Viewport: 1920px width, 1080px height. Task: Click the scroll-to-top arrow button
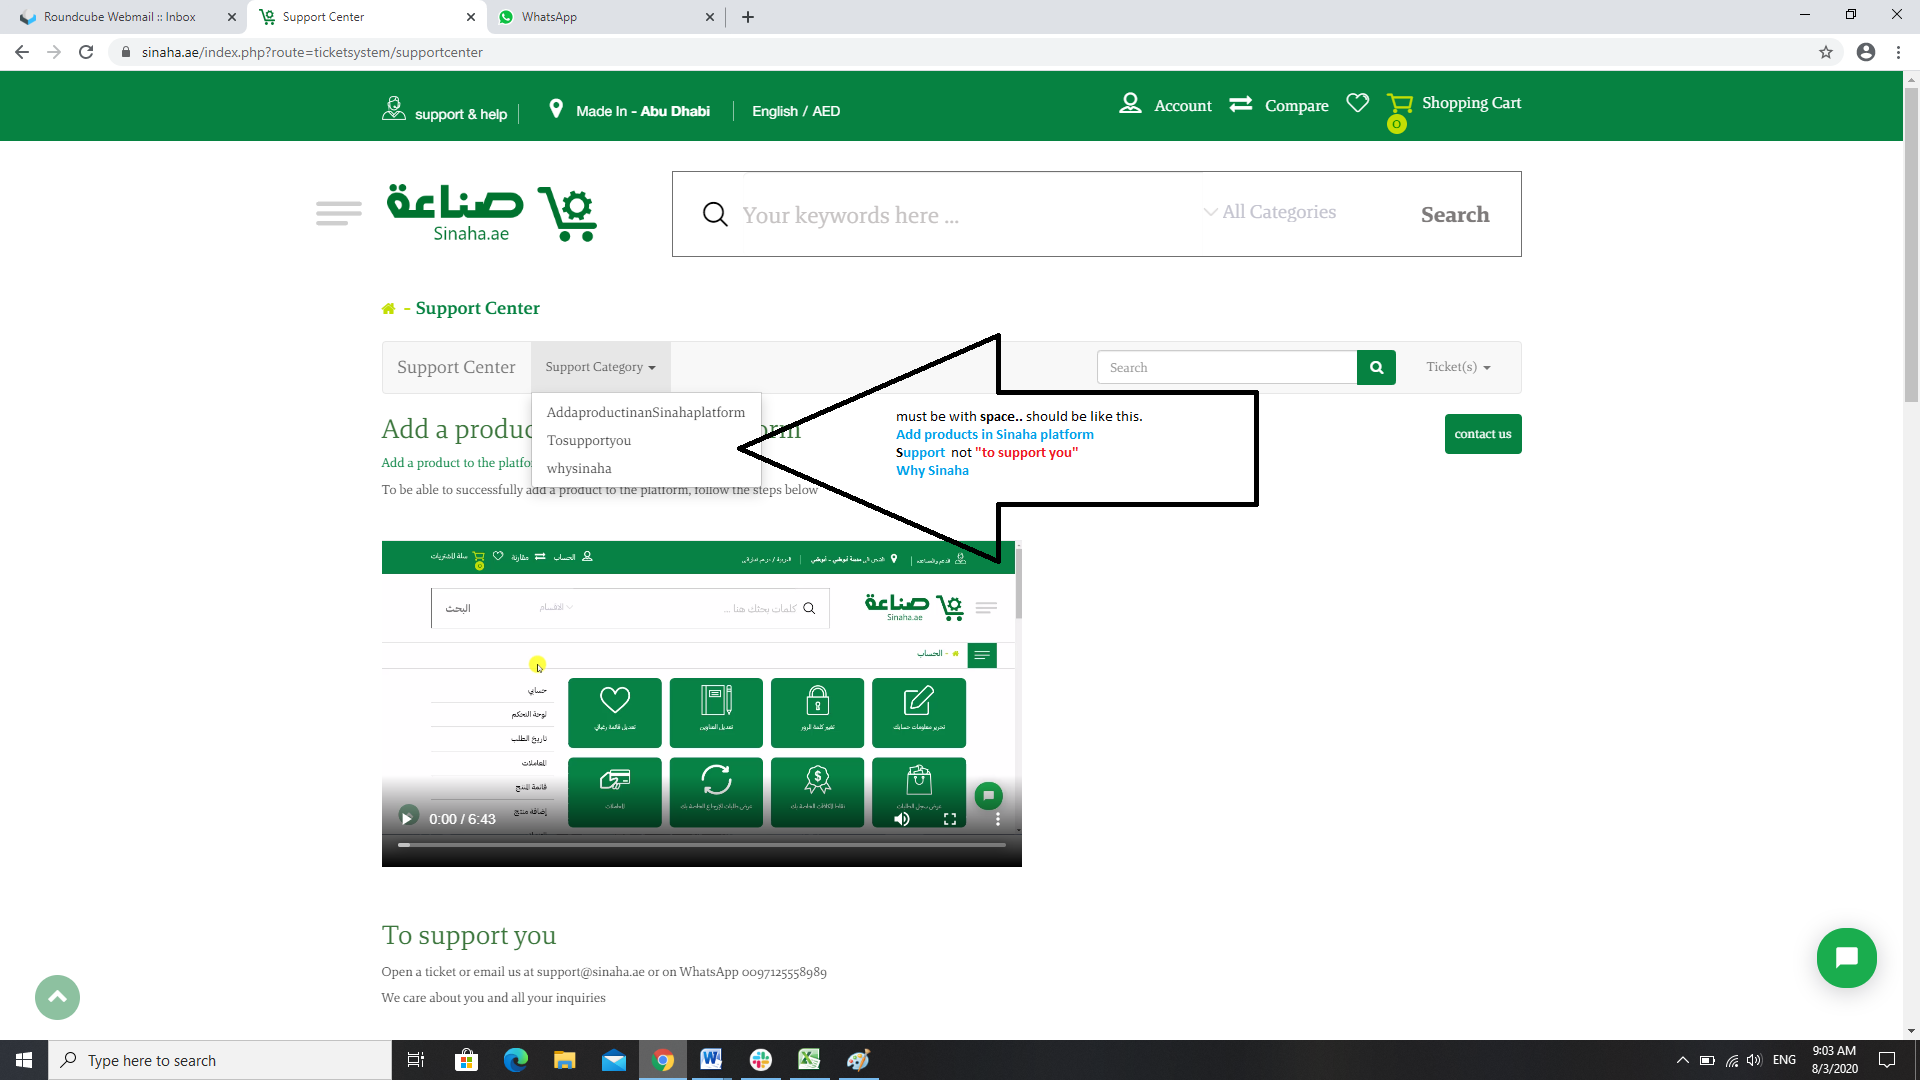coord(57,997)
